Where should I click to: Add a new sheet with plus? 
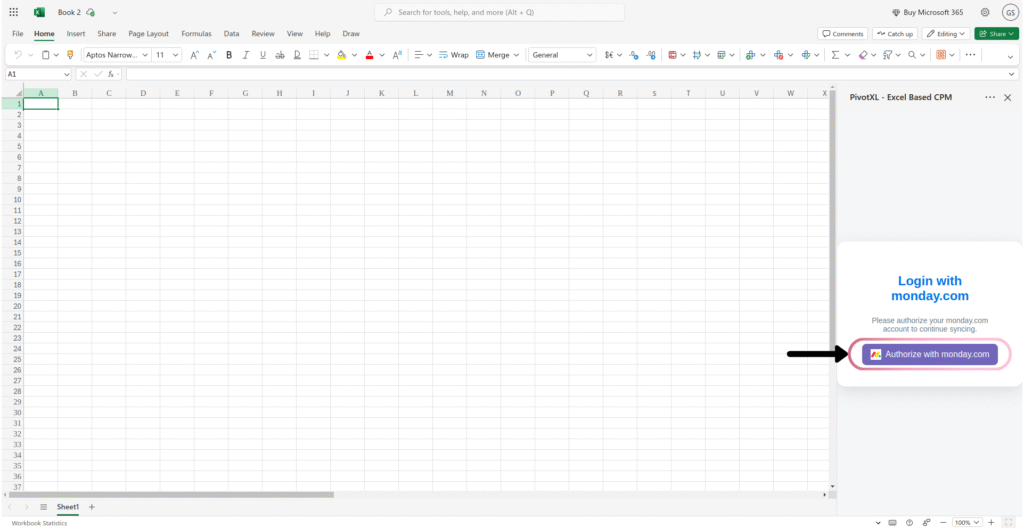tap(91, 507)
